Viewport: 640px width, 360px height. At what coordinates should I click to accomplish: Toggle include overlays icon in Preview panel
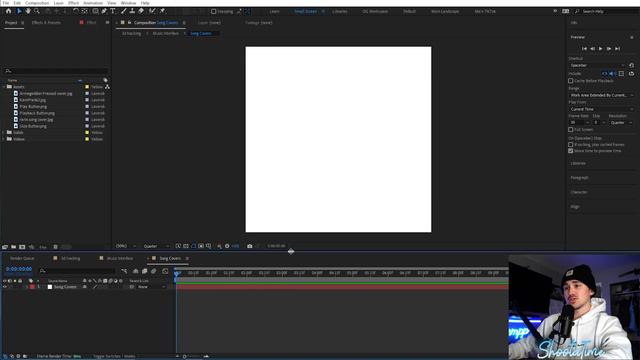coord(621,74)
